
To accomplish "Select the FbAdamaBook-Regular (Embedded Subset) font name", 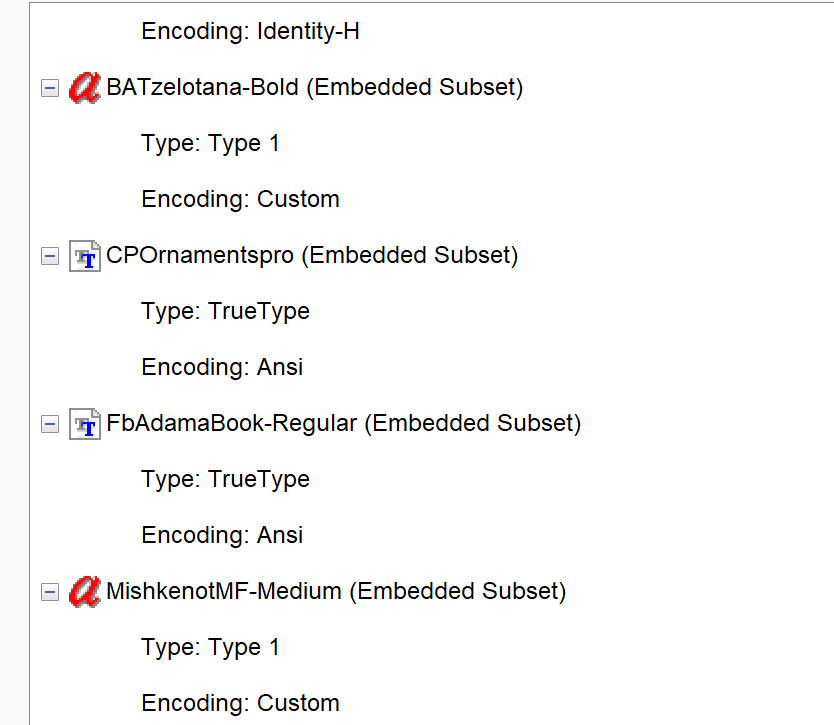I will (343, 424).
